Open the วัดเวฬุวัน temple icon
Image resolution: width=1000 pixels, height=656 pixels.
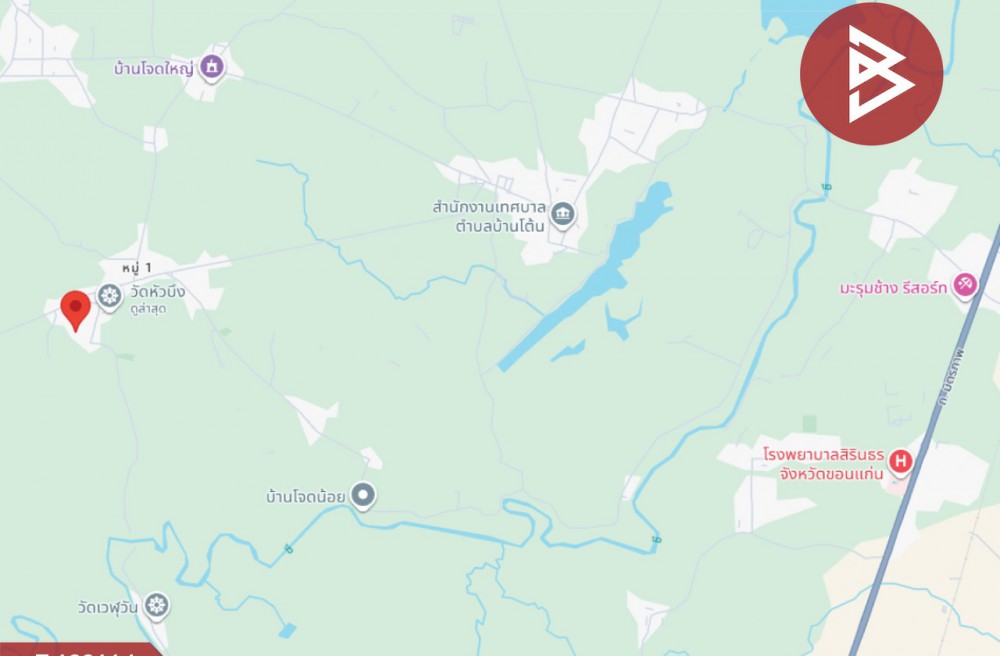click(156, 605)
